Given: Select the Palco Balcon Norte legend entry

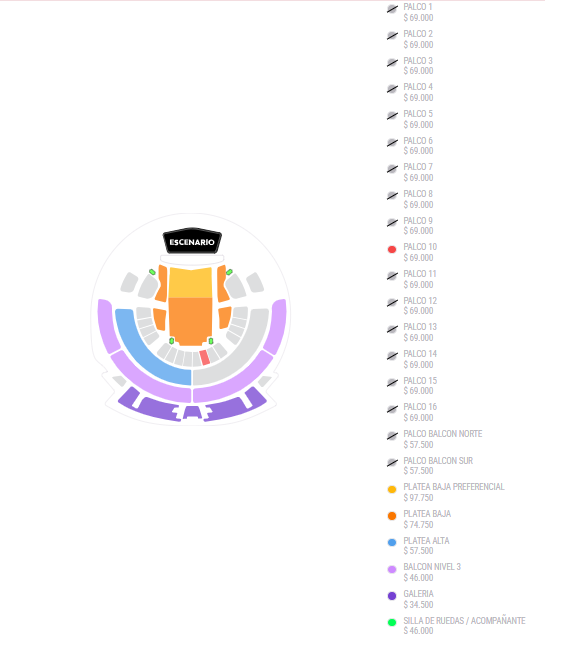Looking at the screenshot, I should (443, 439).
